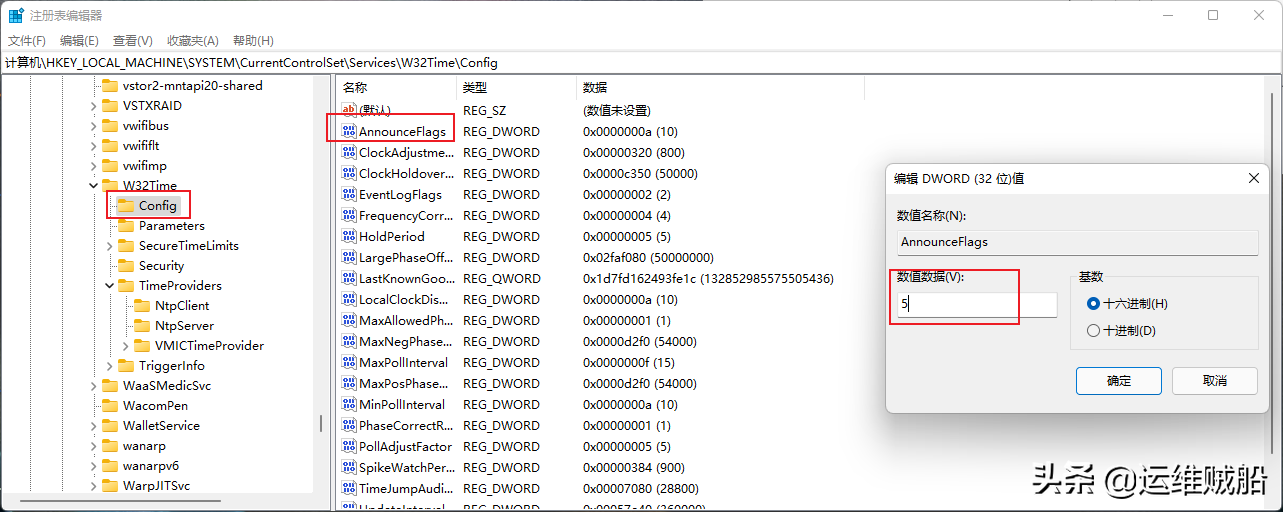Click the Parameters folder icon

tap(125, 226)
